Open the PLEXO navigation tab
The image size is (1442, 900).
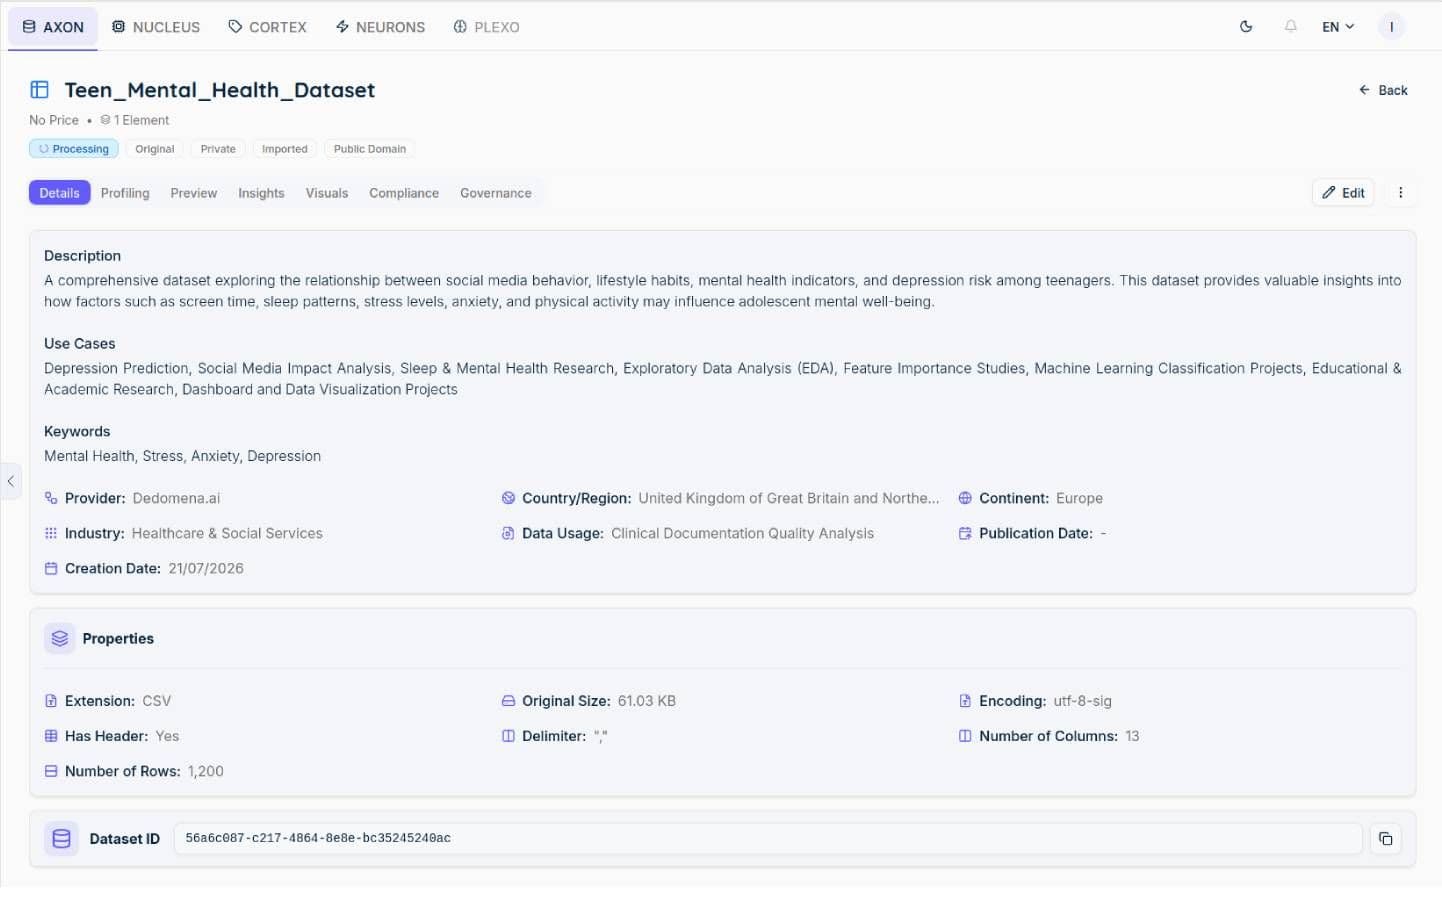(486, 27)
